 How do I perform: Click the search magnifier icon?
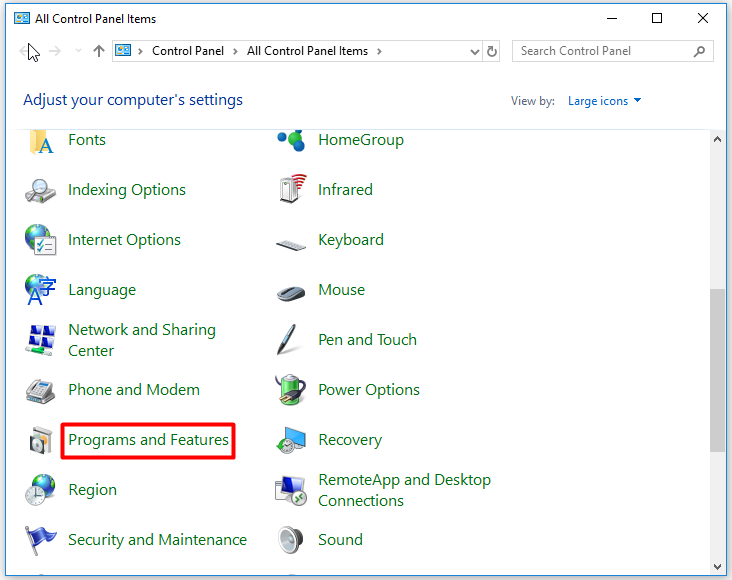pyautogui.click(x=699, y=51)
